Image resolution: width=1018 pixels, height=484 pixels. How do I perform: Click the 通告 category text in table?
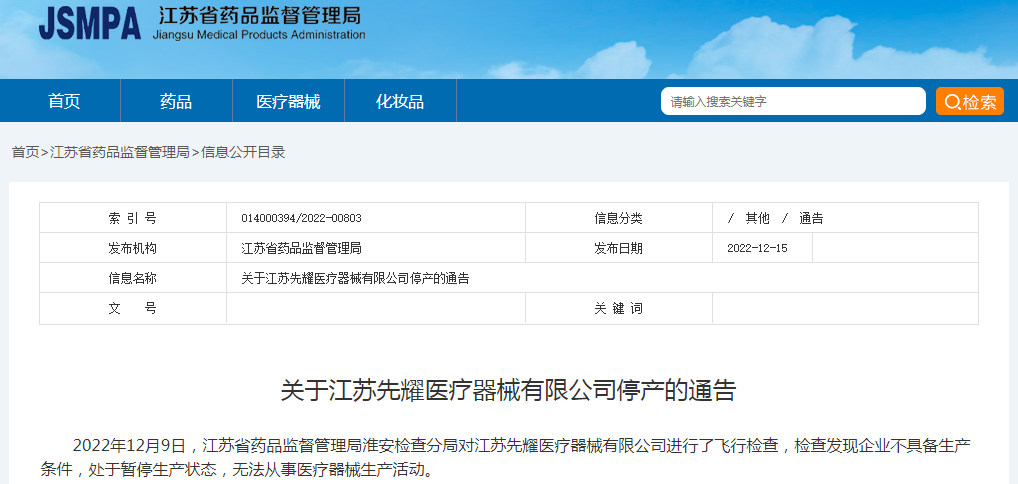tap(811, 218)
